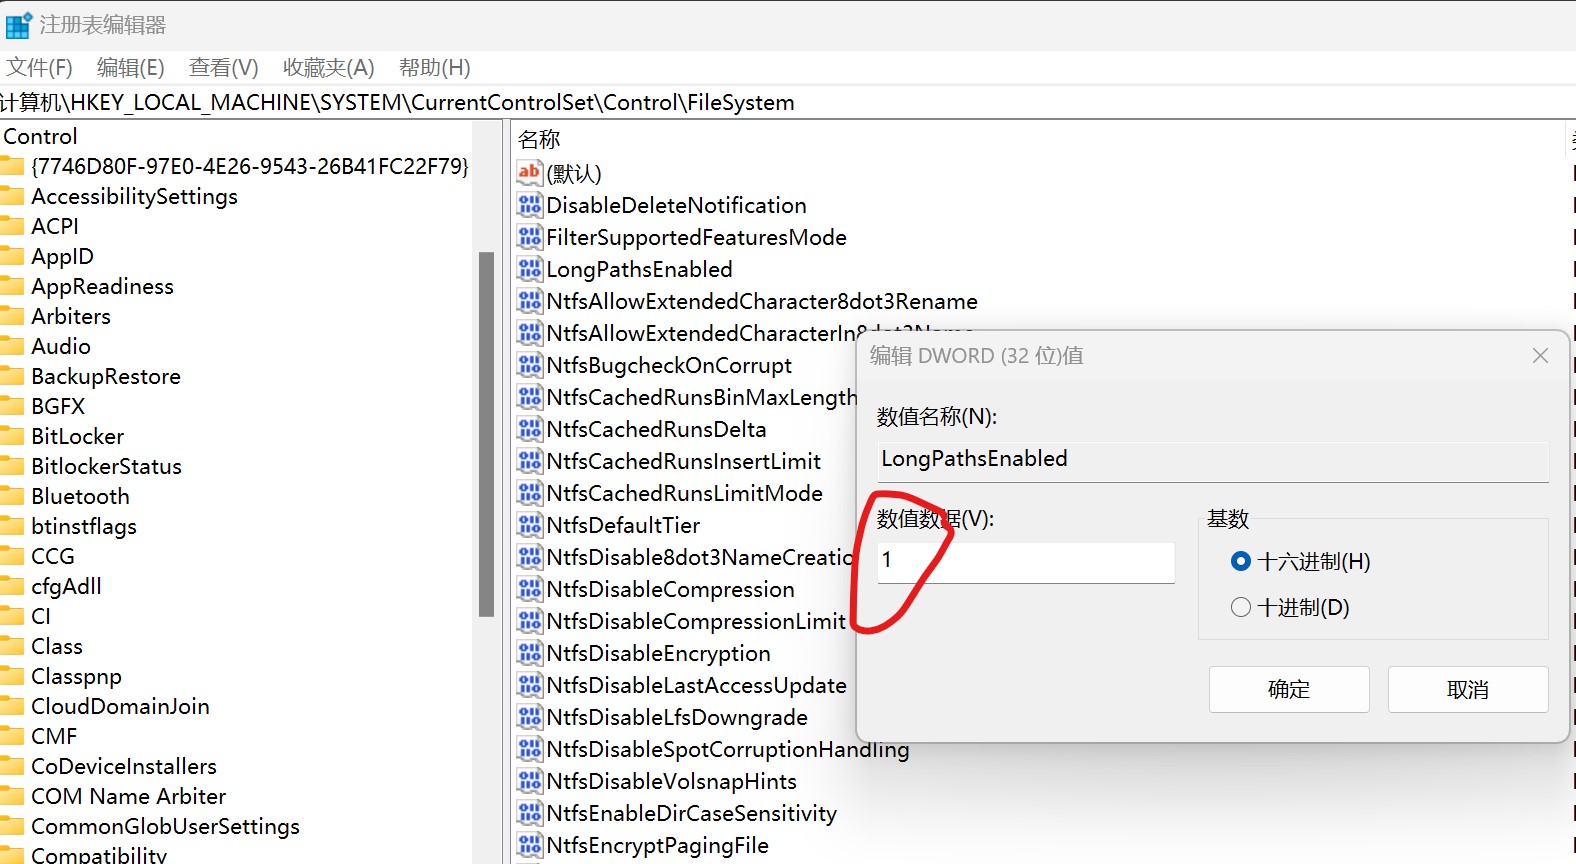Click the LongPathsEnabled DWORD icon
Image resolution: width=1576 pixels, height=864 pixels.
pyautogui.click(x=529, y=269)
